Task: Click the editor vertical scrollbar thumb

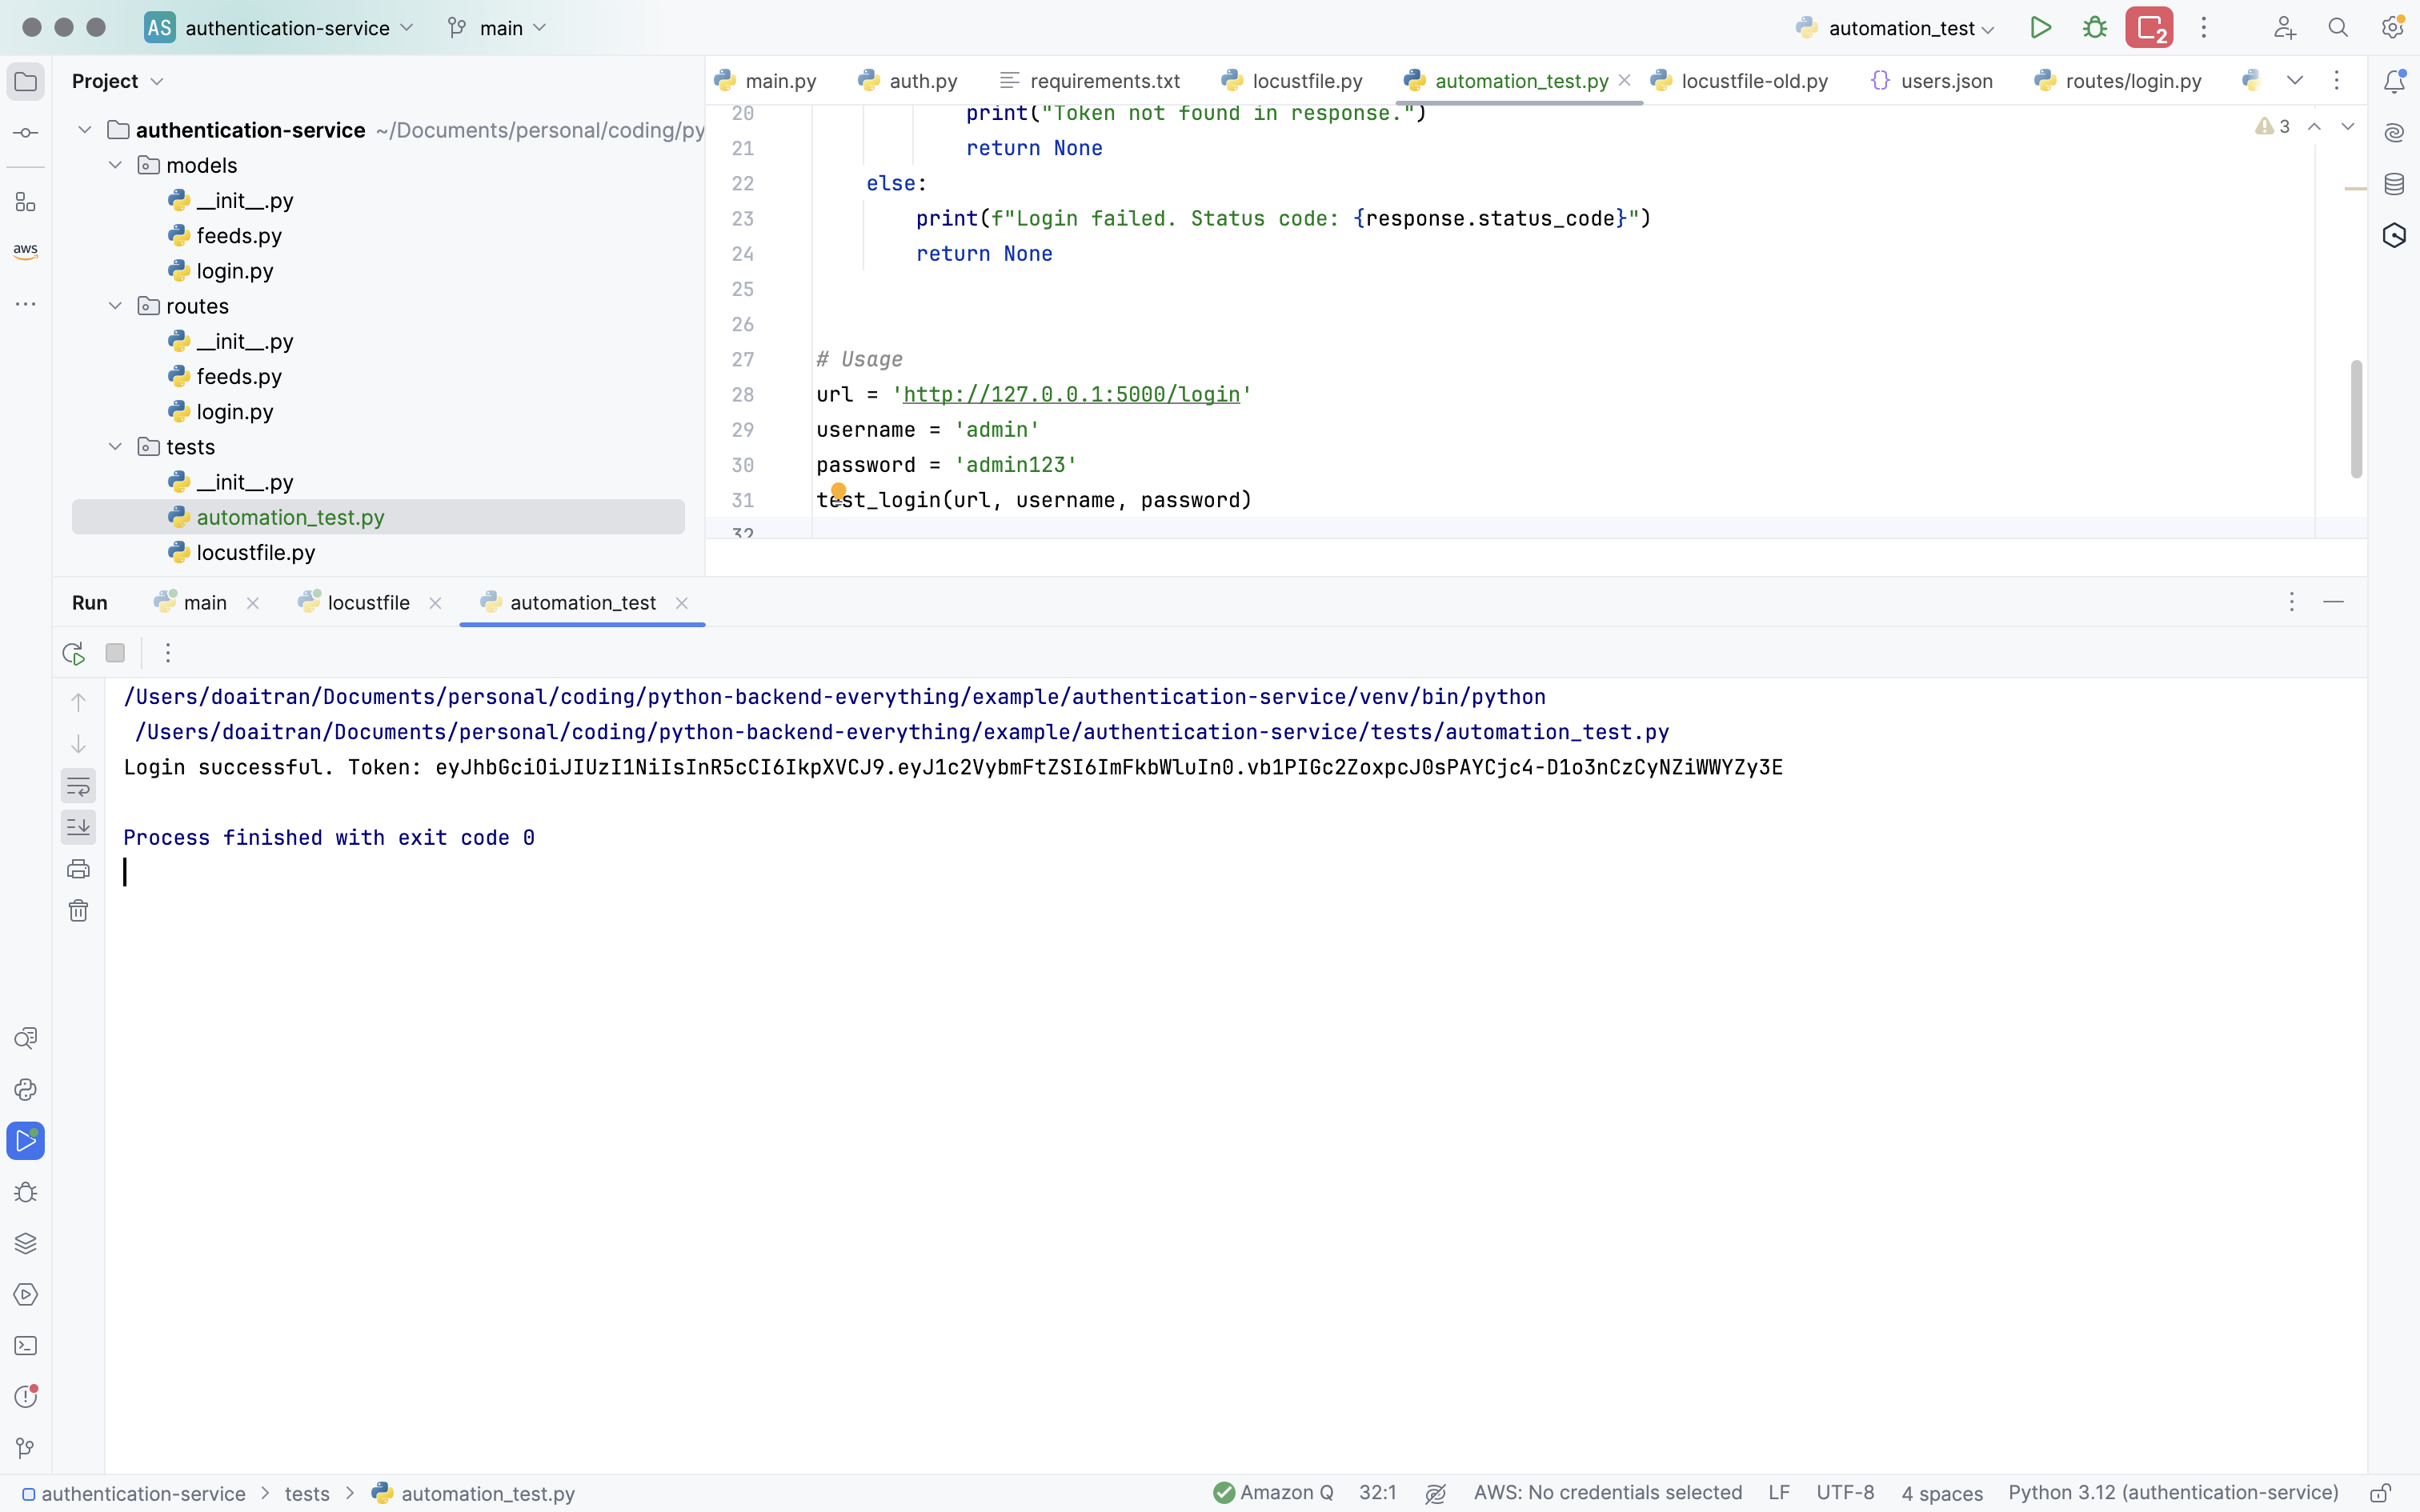Action: 2356,419
